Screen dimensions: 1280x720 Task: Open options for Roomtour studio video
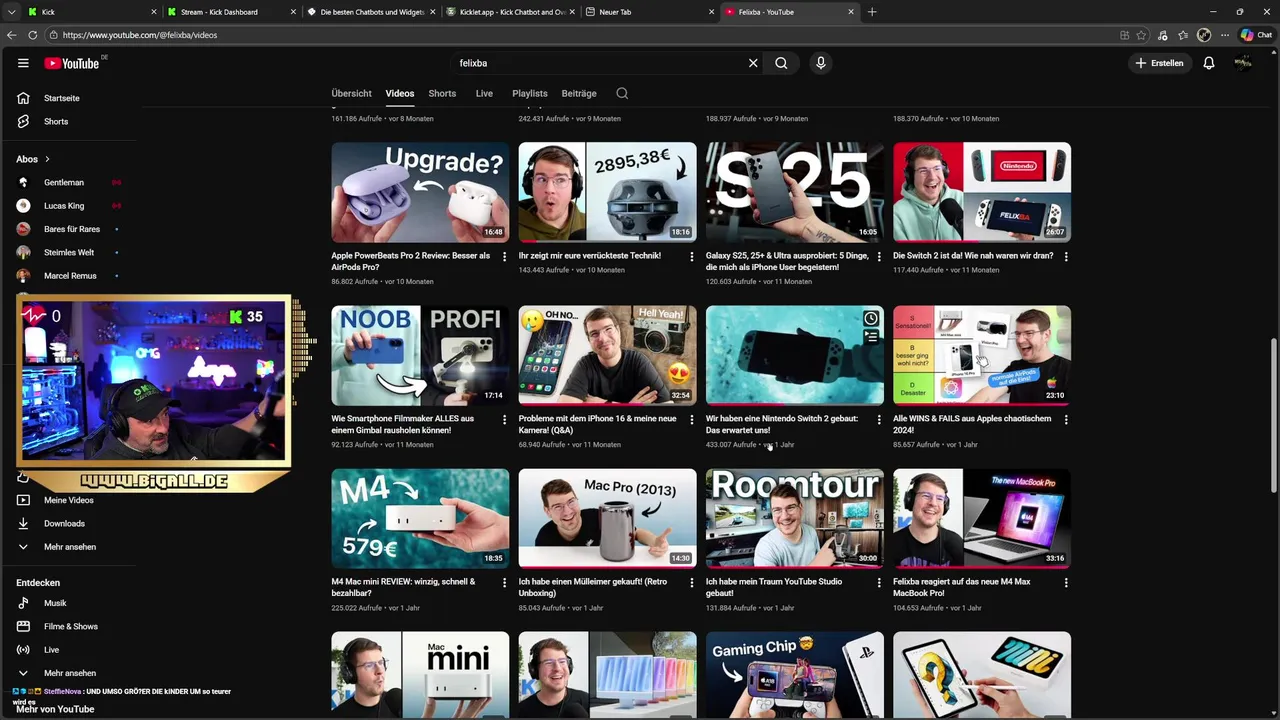[x=879, y=582]
